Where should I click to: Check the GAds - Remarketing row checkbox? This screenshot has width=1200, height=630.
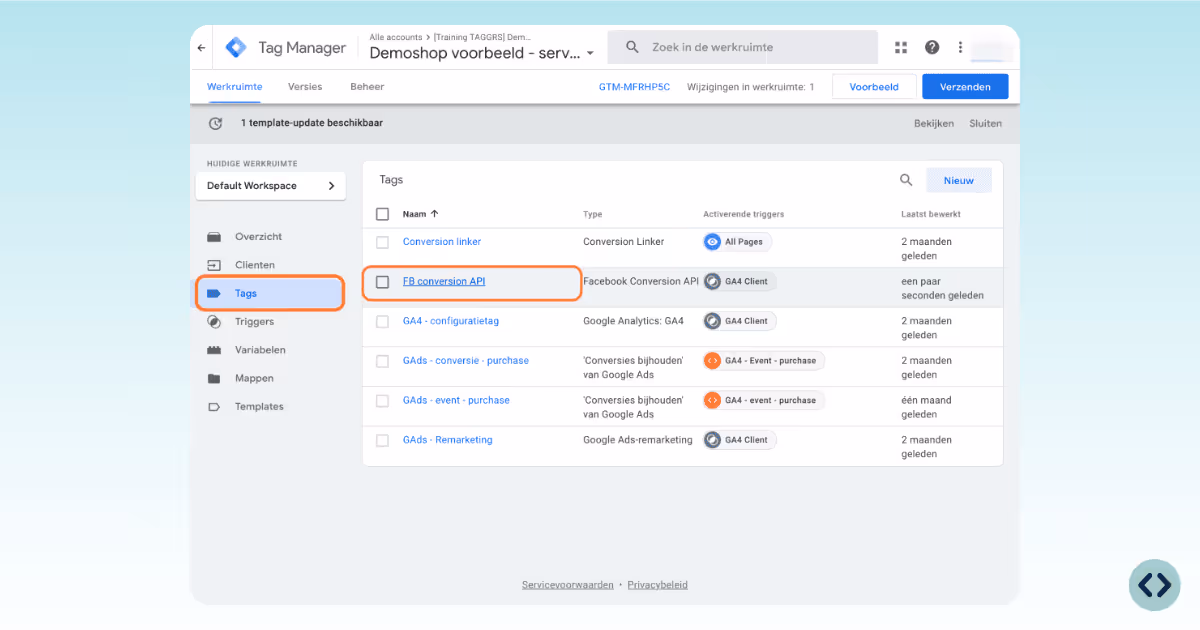pyautogui.click(x=382, y=440)
